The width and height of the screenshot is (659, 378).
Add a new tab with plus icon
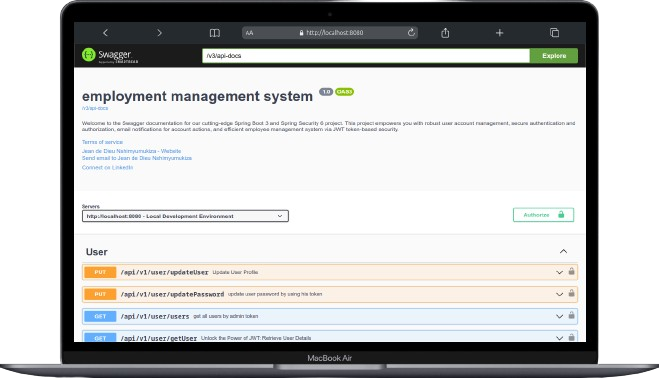pyautogui.click(x=499, y=33)
